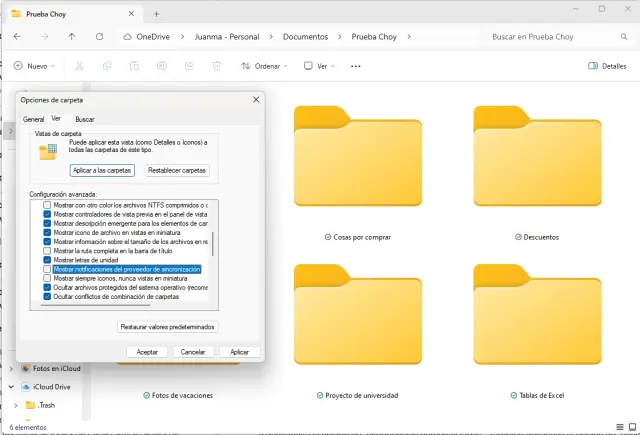
Task: Click the Fotos en iCloud sidebar icon
Action: 24,368
